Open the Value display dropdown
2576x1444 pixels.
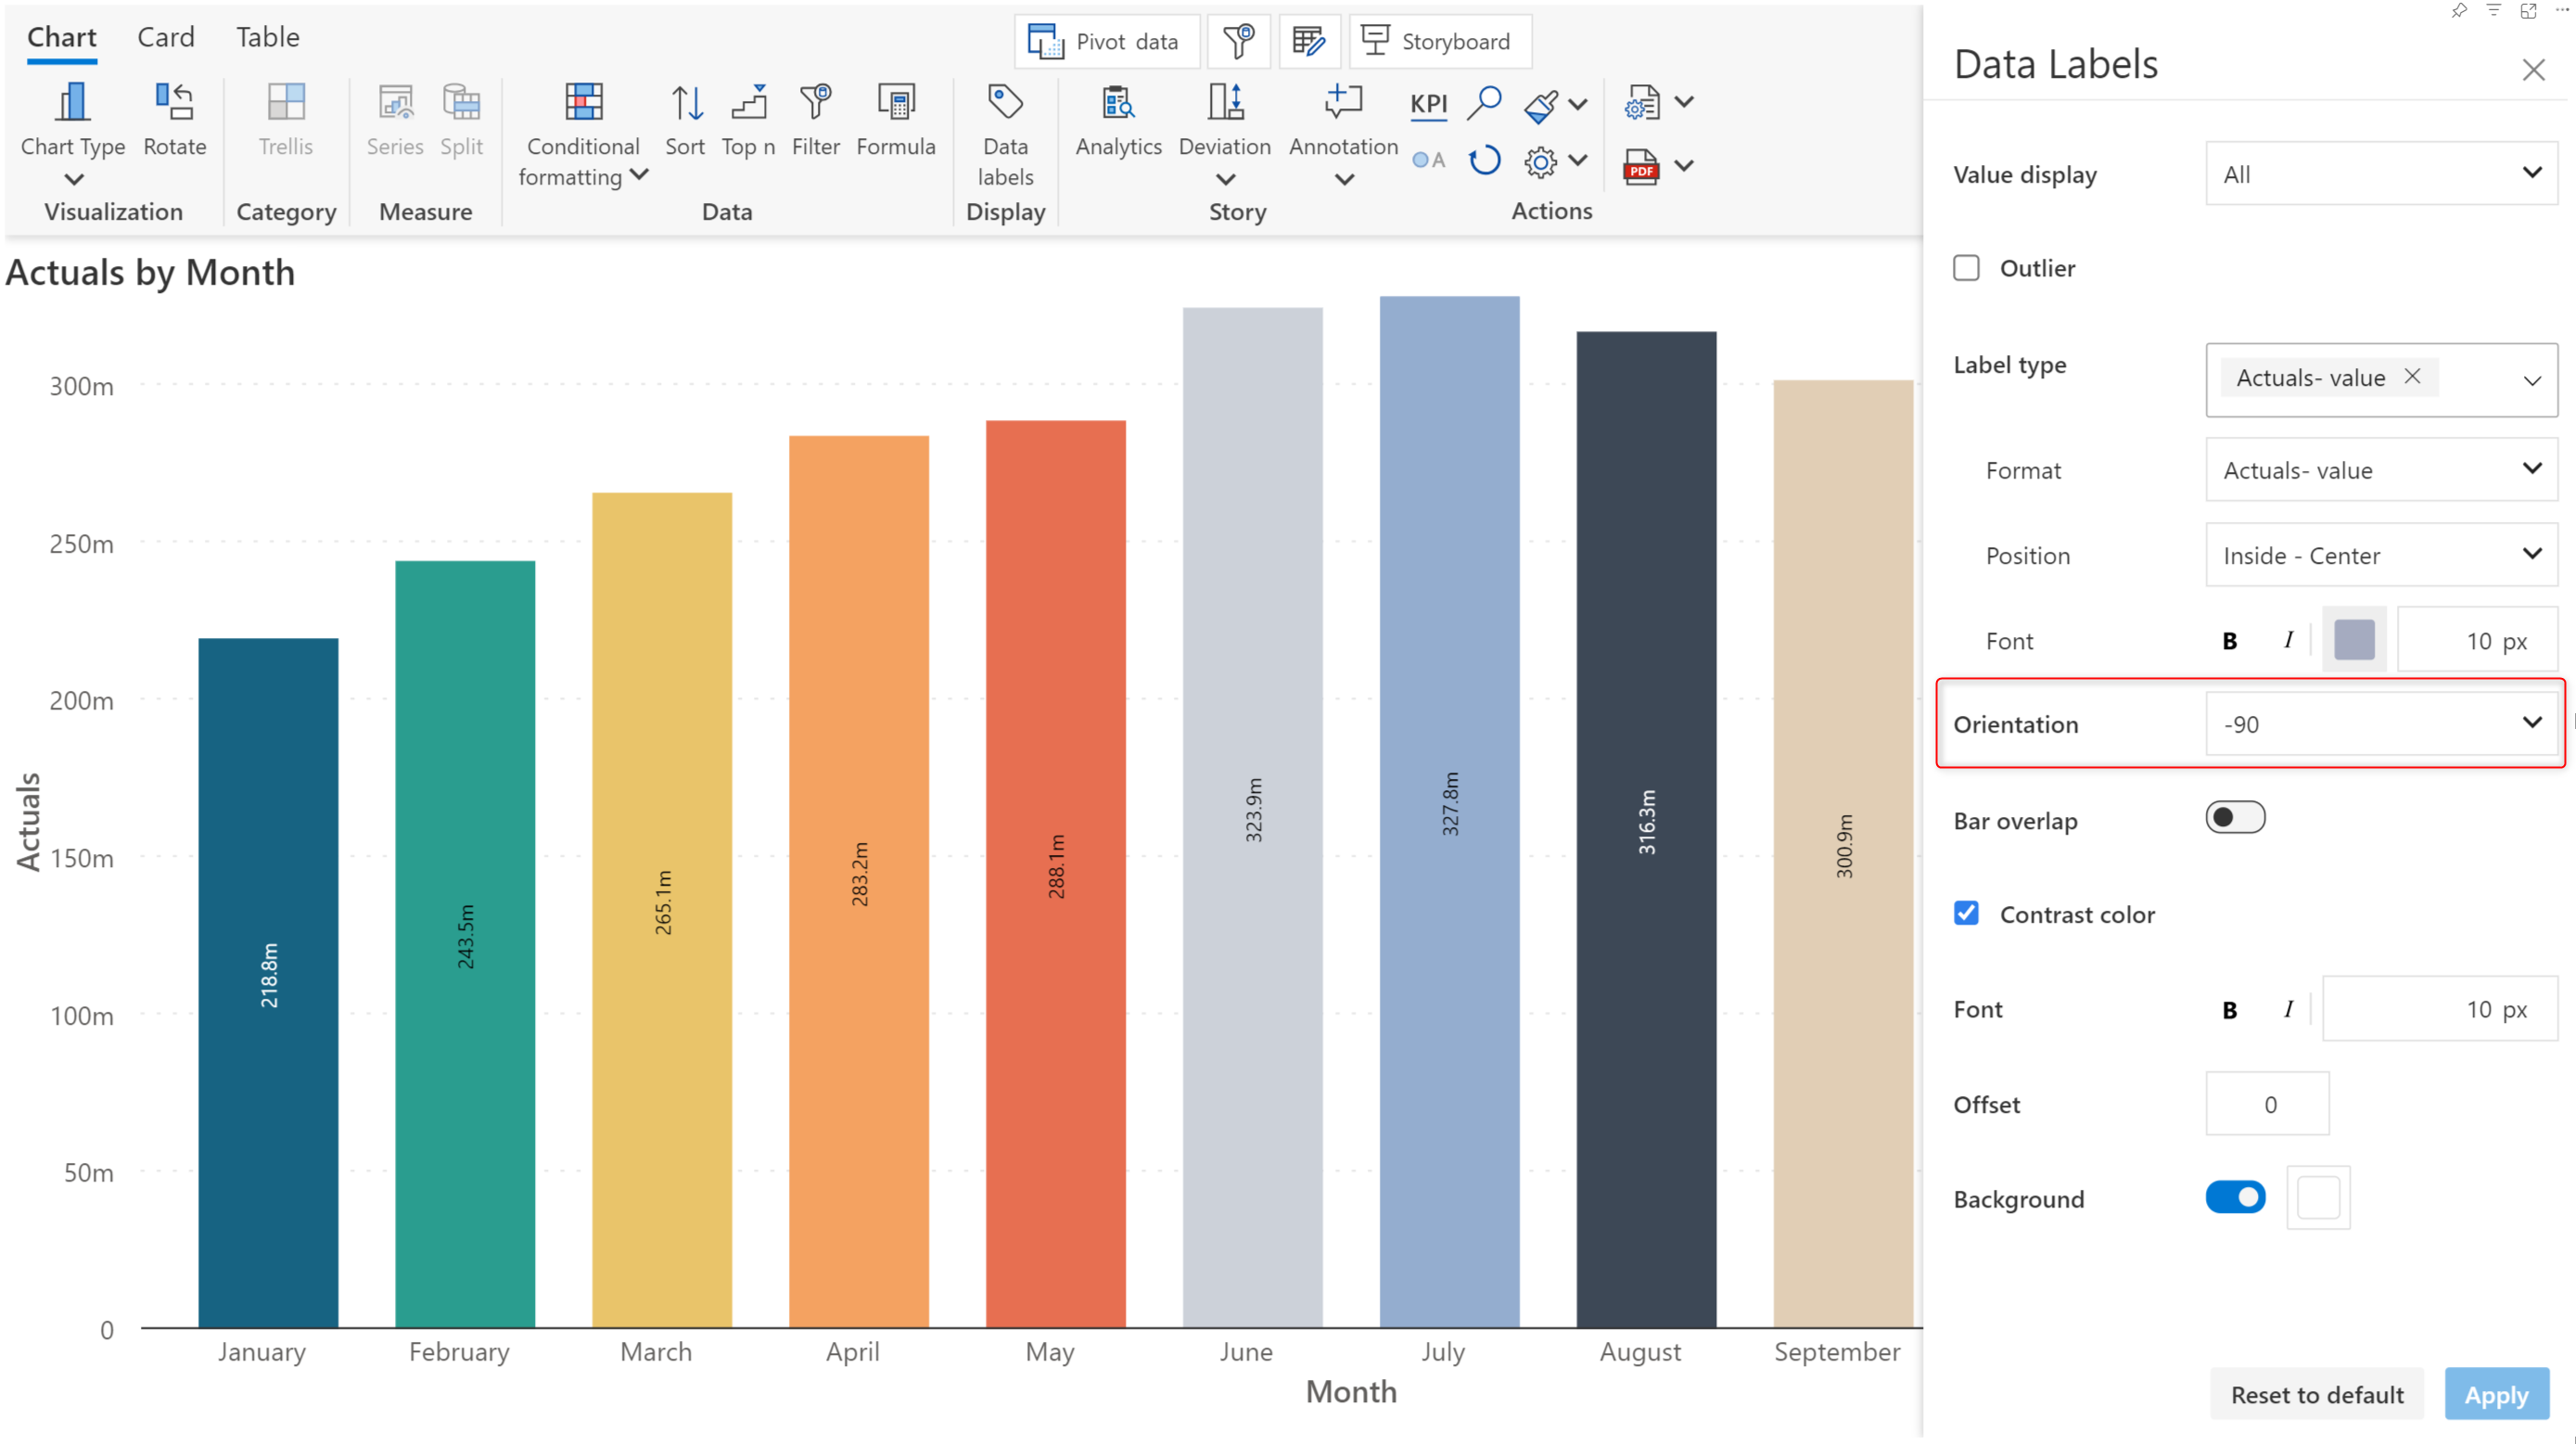[x=2381, y=174]
